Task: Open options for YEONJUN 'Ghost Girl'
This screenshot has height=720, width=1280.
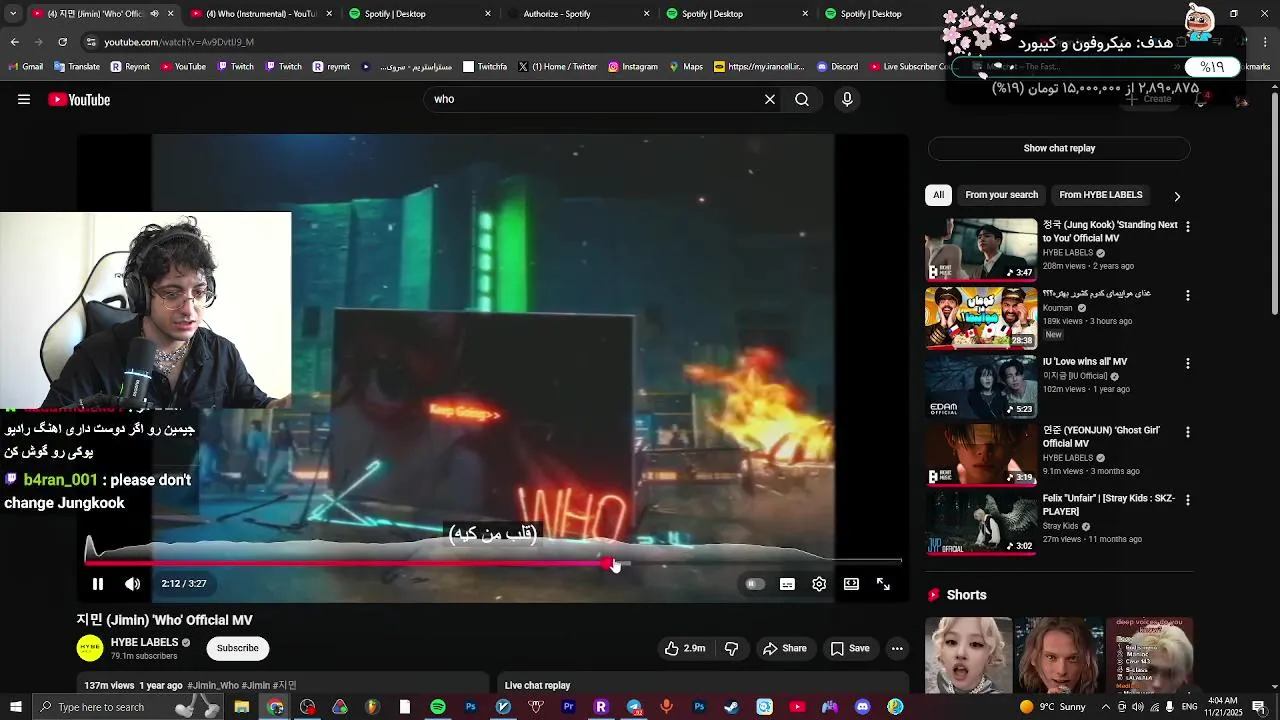Action: tap(1188, 432)
